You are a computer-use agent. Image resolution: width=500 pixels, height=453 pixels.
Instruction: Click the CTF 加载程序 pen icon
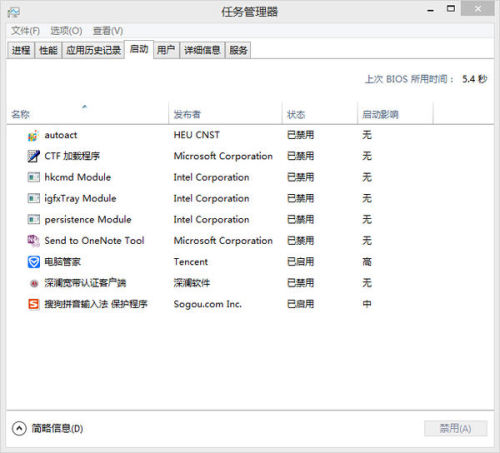[33, 156]
